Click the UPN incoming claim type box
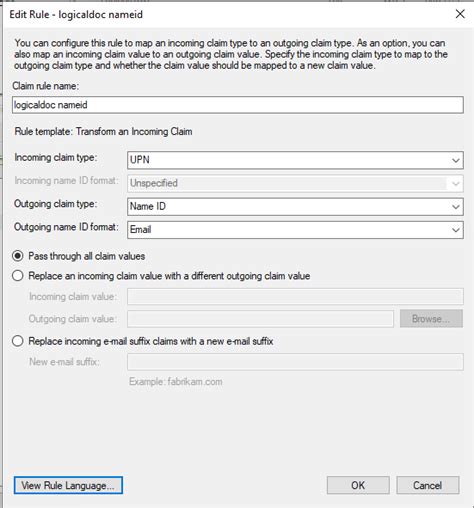 [x=295, y=160]
